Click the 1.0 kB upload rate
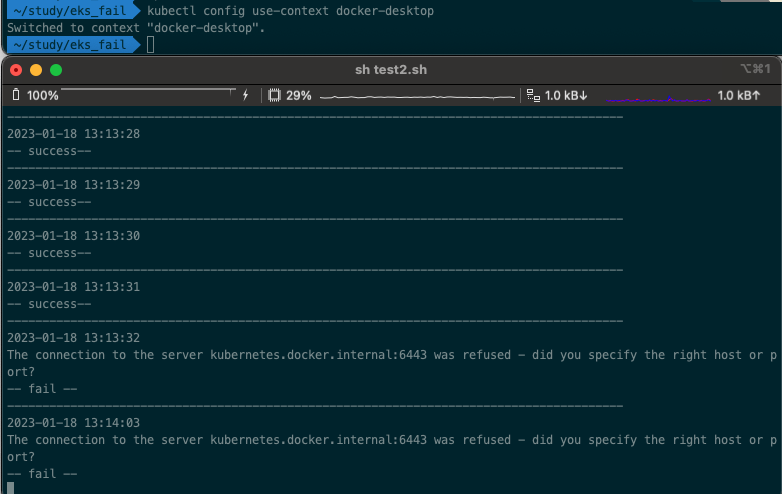The height and width of the screenshot is (494, 782). pyautogui.click(x=739, y=95)
